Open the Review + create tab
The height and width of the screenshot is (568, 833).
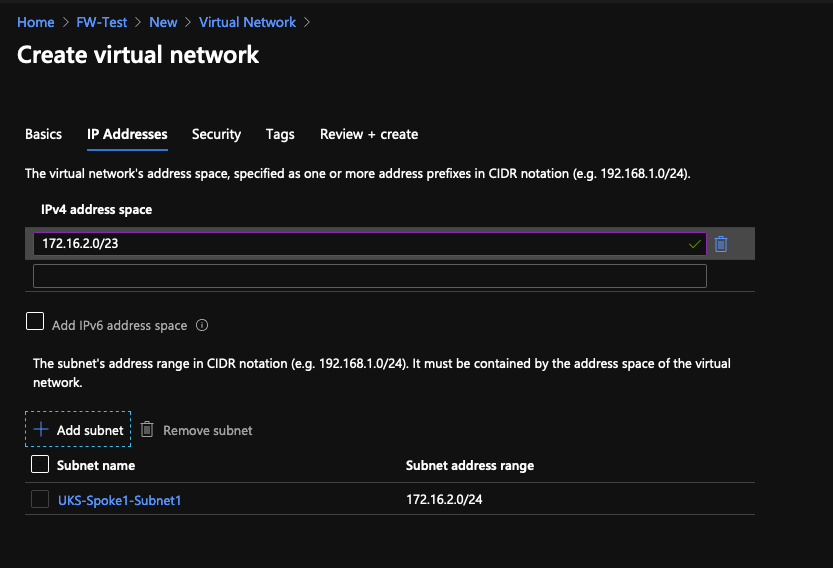point(369,134)
